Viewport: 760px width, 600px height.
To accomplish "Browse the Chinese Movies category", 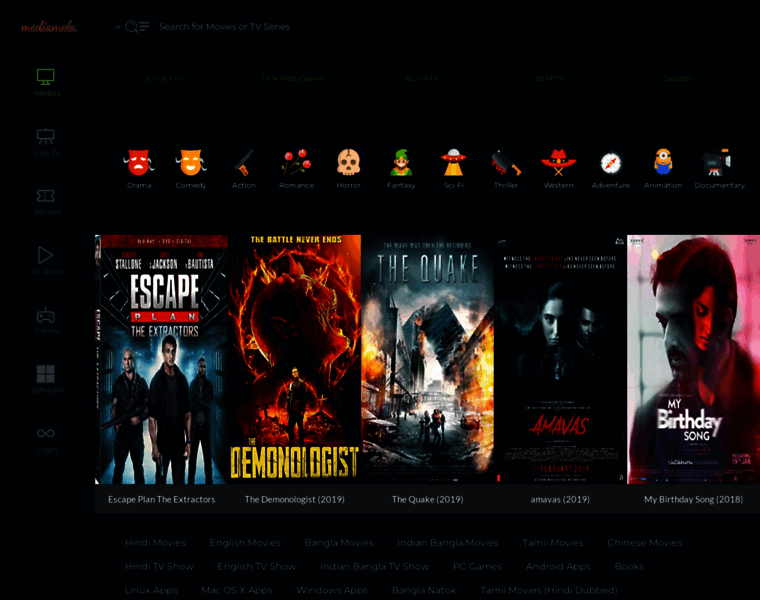I will 645,543.
